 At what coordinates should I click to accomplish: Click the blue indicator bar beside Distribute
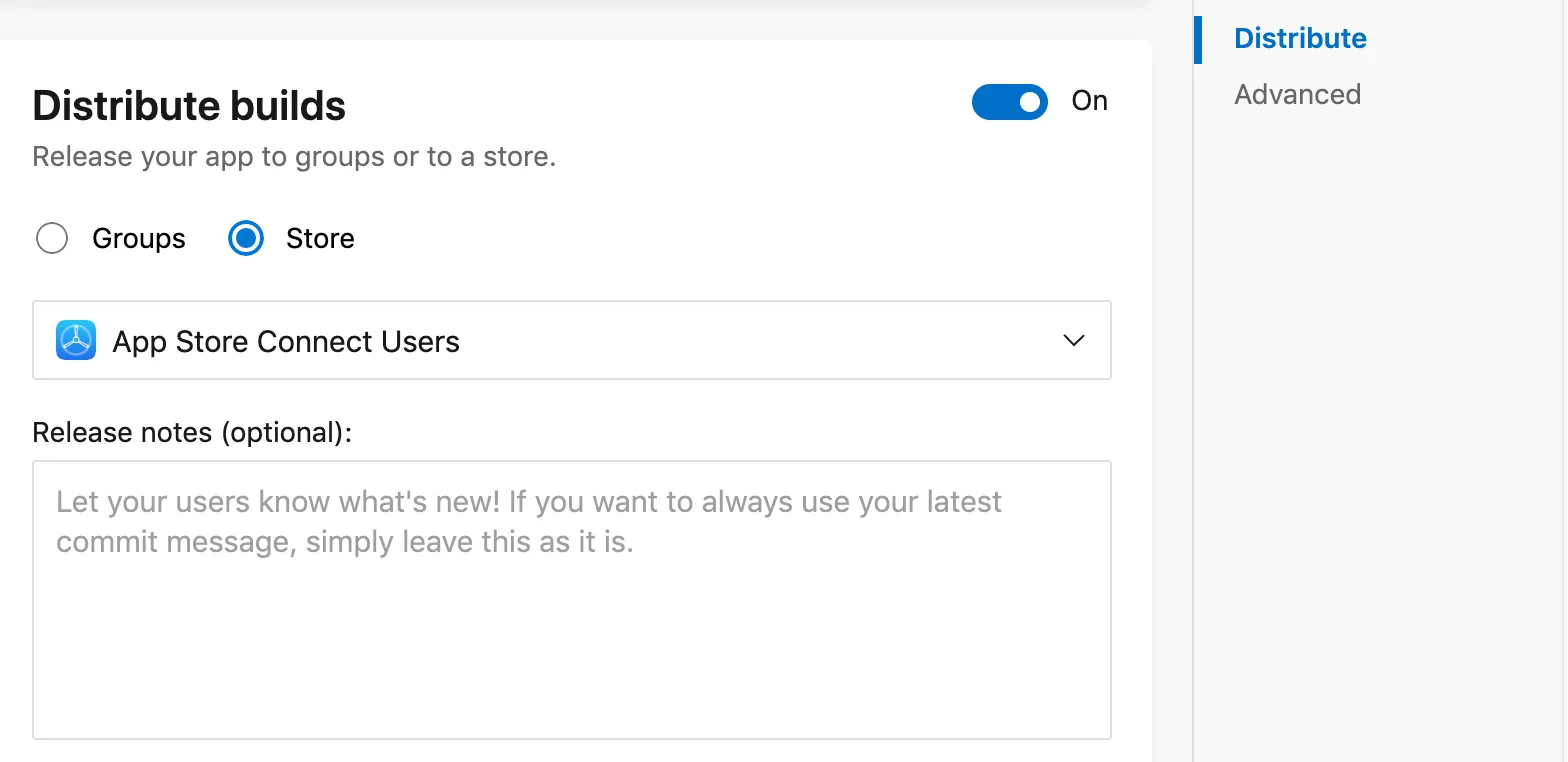(1198, 38)
